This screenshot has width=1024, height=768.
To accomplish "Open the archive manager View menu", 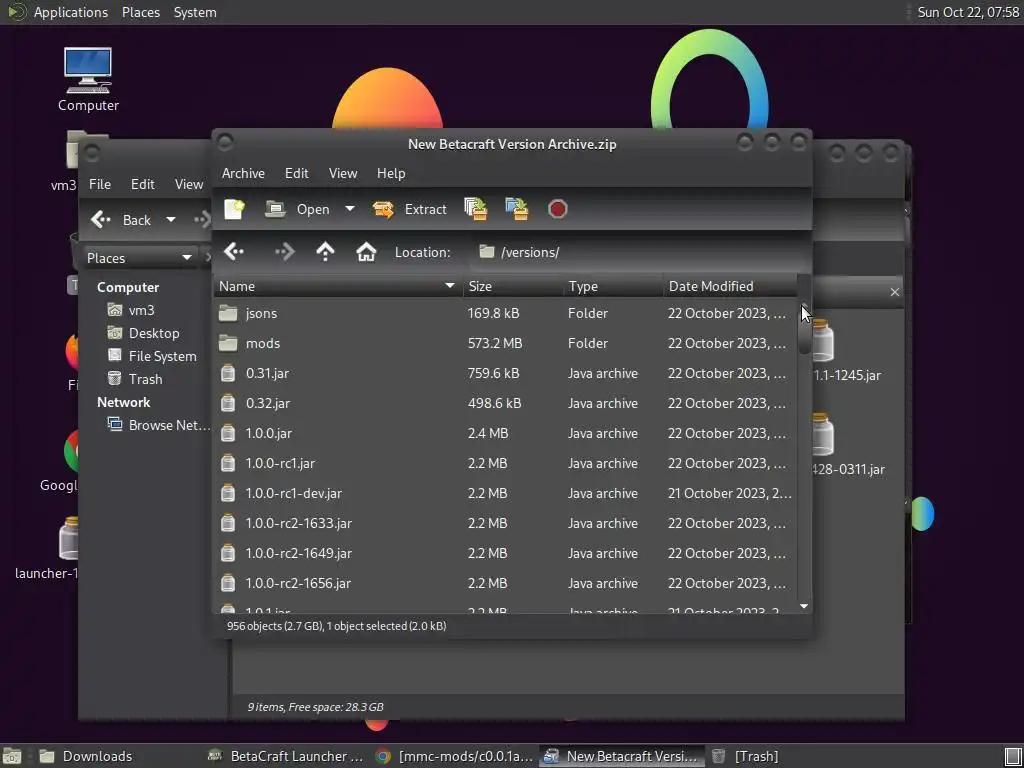I will click(343, 173).
